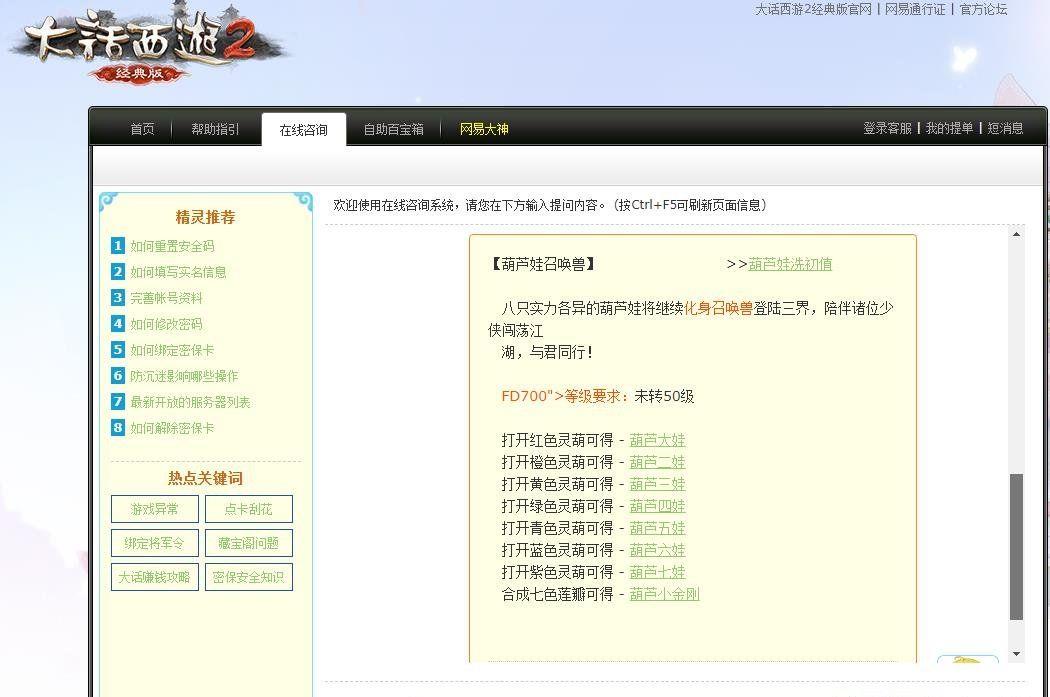Open 完善帐号资料 help topic
Viewport: 1050px width, 697px height.
click(166, 299)
